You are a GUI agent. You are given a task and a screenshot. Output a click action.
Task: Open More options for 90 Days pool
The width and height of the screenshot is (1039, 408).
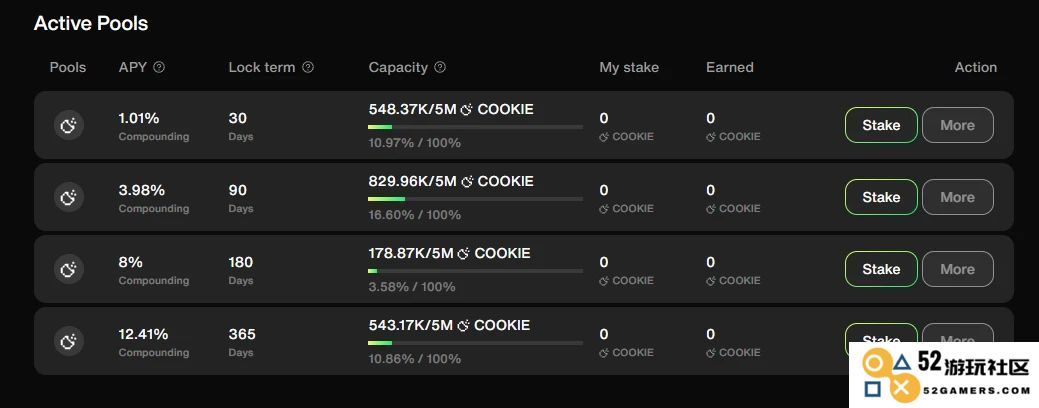click(x=957, y=197)
